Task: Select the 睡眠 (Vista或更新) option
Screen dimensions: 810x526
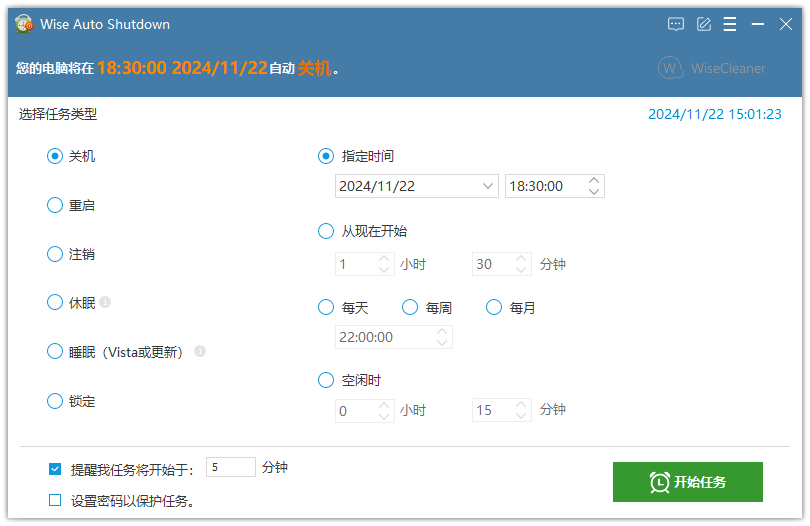Action: pos(55,351)
